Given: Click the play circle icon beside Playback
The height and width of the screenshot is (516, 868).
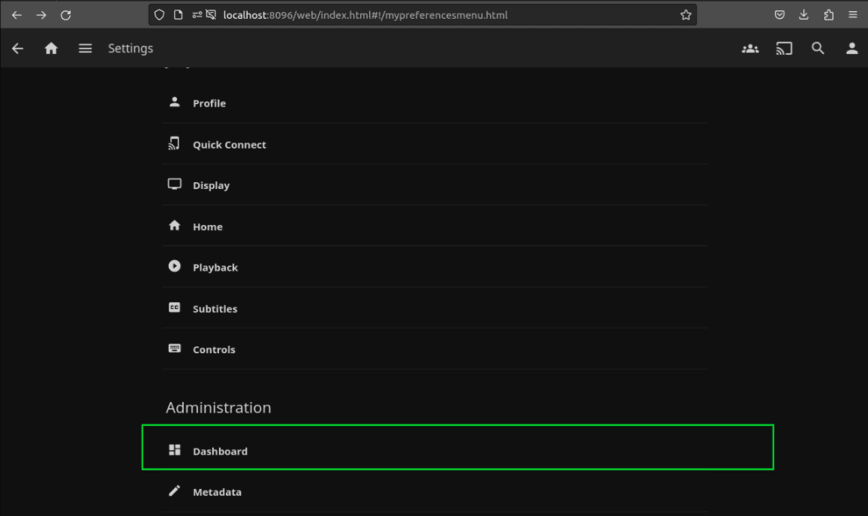Looking at the screenshot, I should tap(174, 266).
